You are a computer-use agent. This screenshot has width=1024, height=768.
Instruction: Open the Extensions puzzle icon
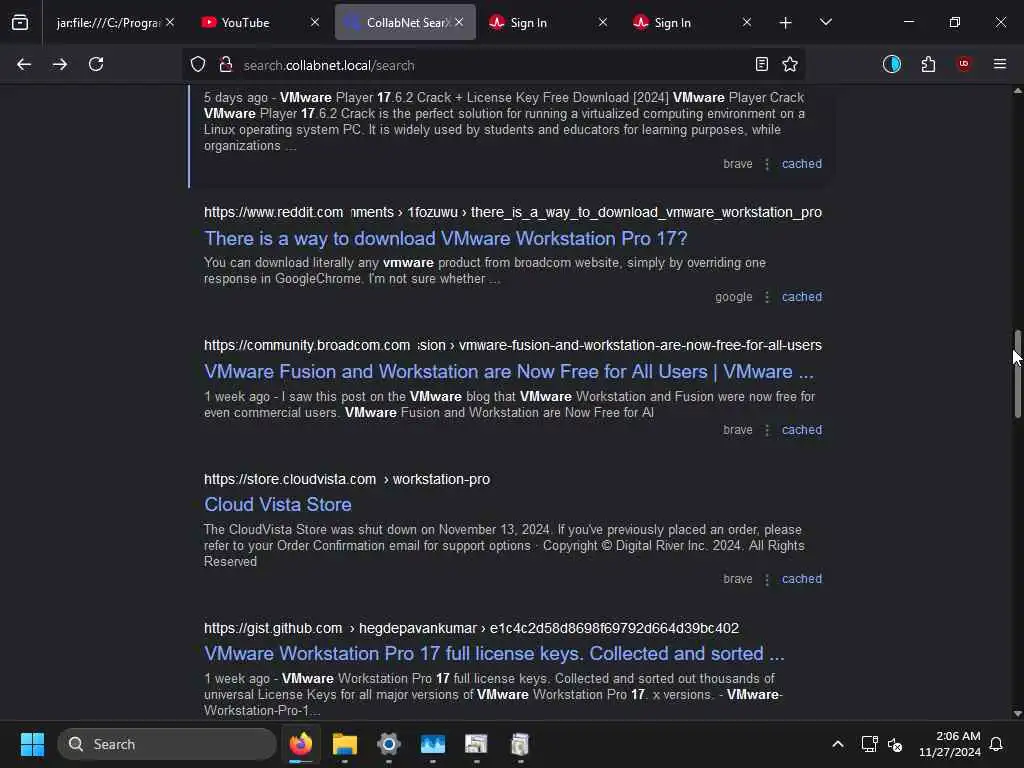[x=928, y=64]
